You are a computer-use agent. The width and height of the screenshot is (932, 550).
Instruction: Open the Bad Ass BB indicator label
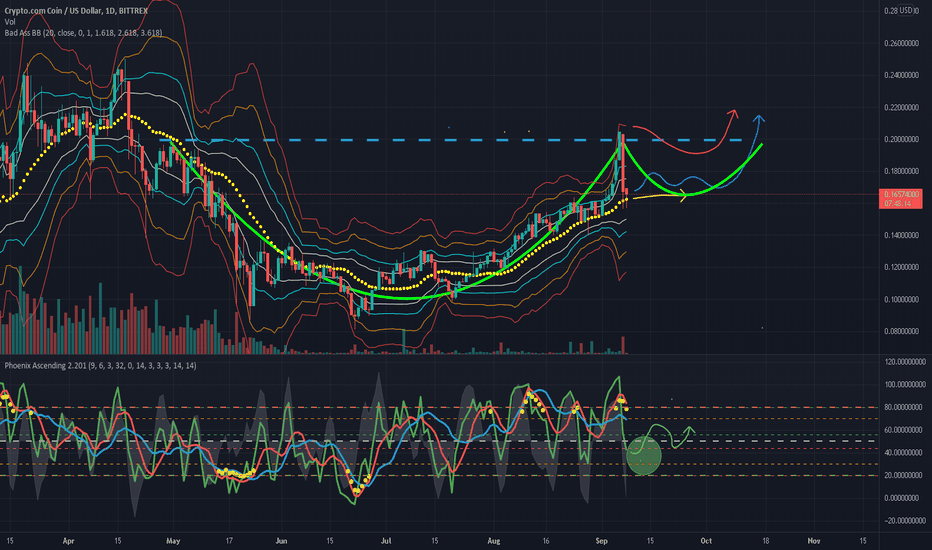(x=83, y=33)
